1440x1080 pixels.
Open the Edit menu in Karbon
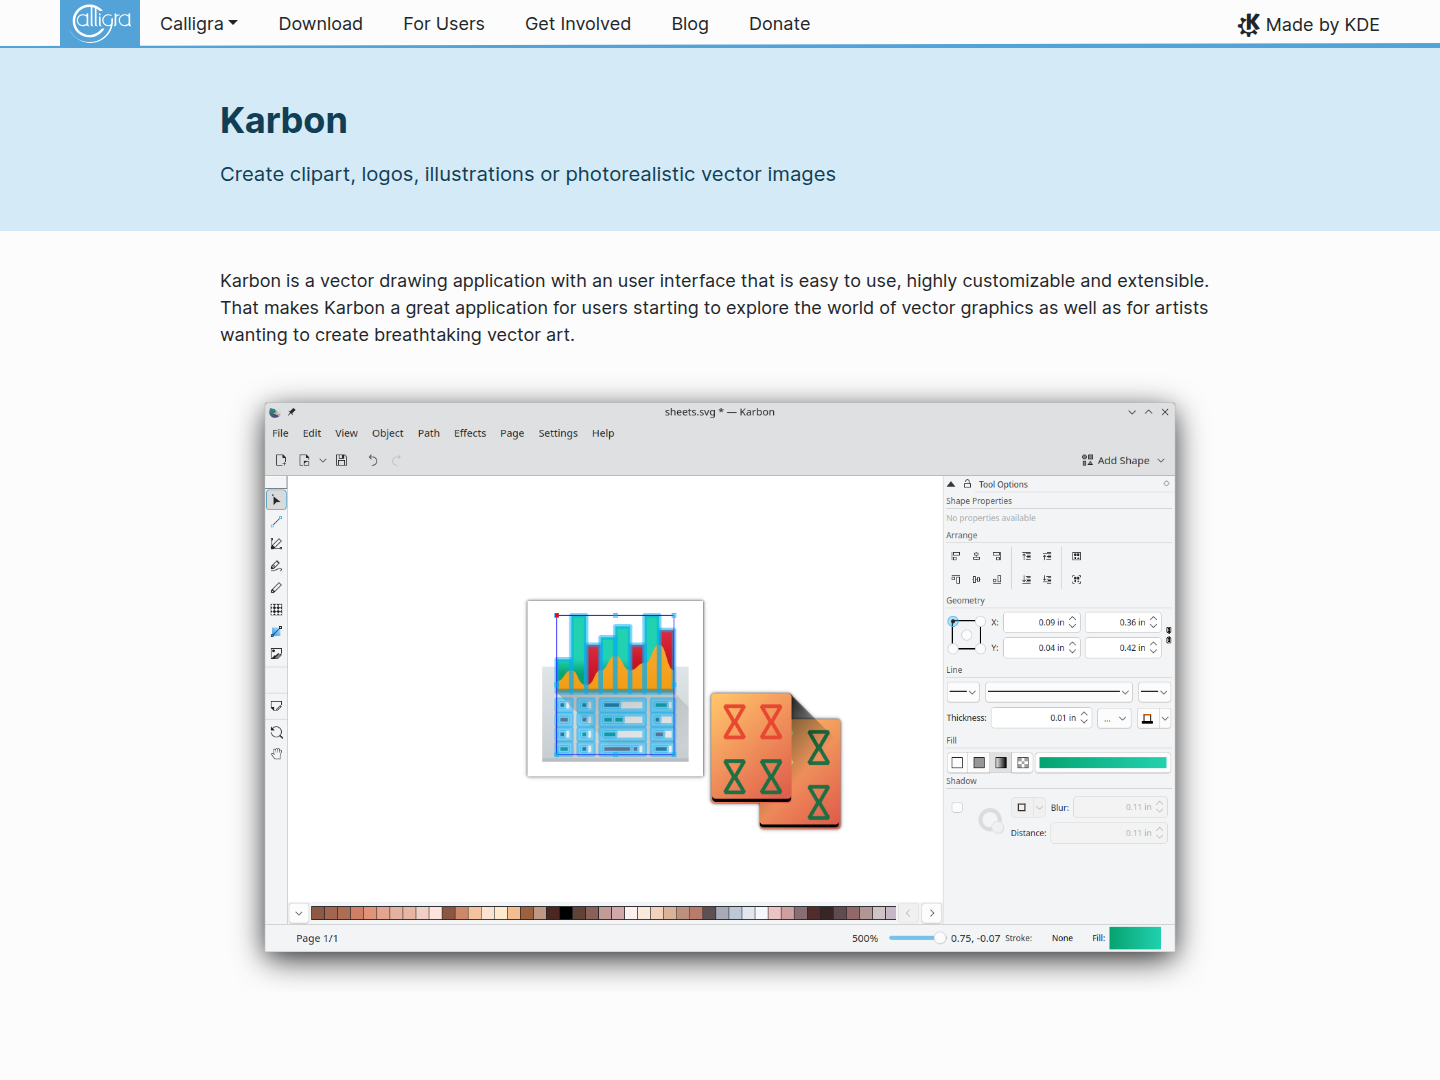tap(312, 434)
